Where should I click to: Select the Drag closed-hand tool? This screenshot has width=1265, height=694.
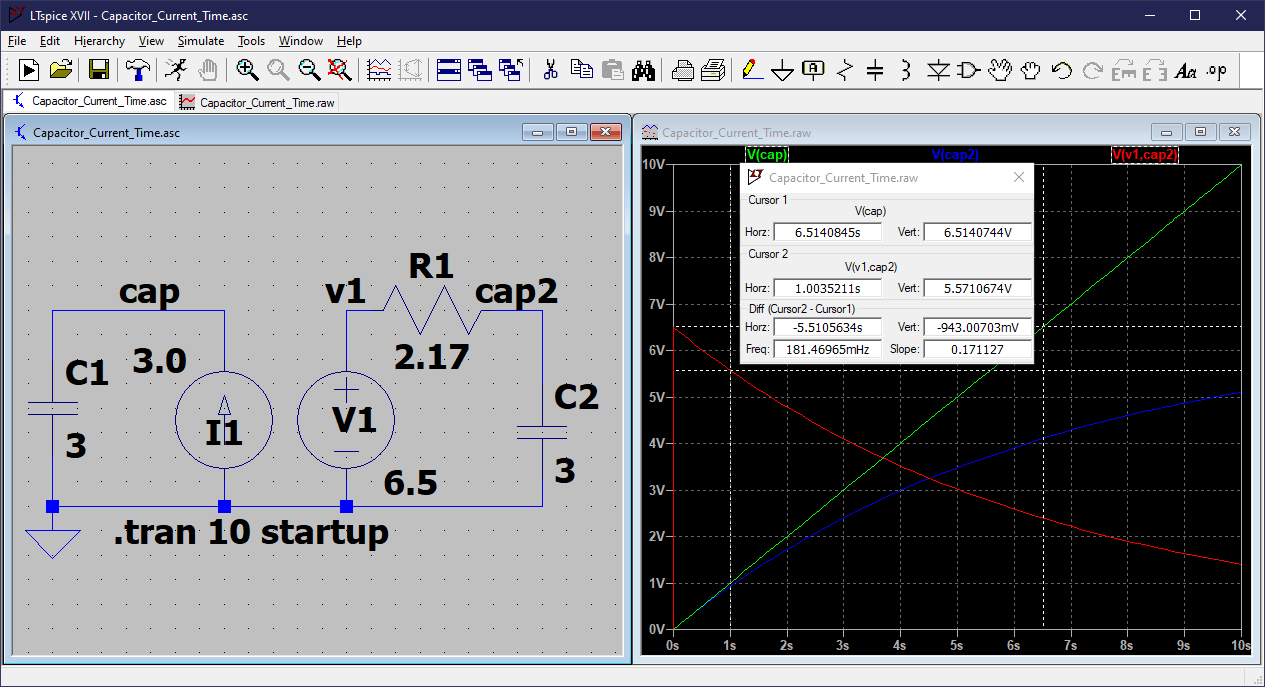click(x=1030, y=70)
